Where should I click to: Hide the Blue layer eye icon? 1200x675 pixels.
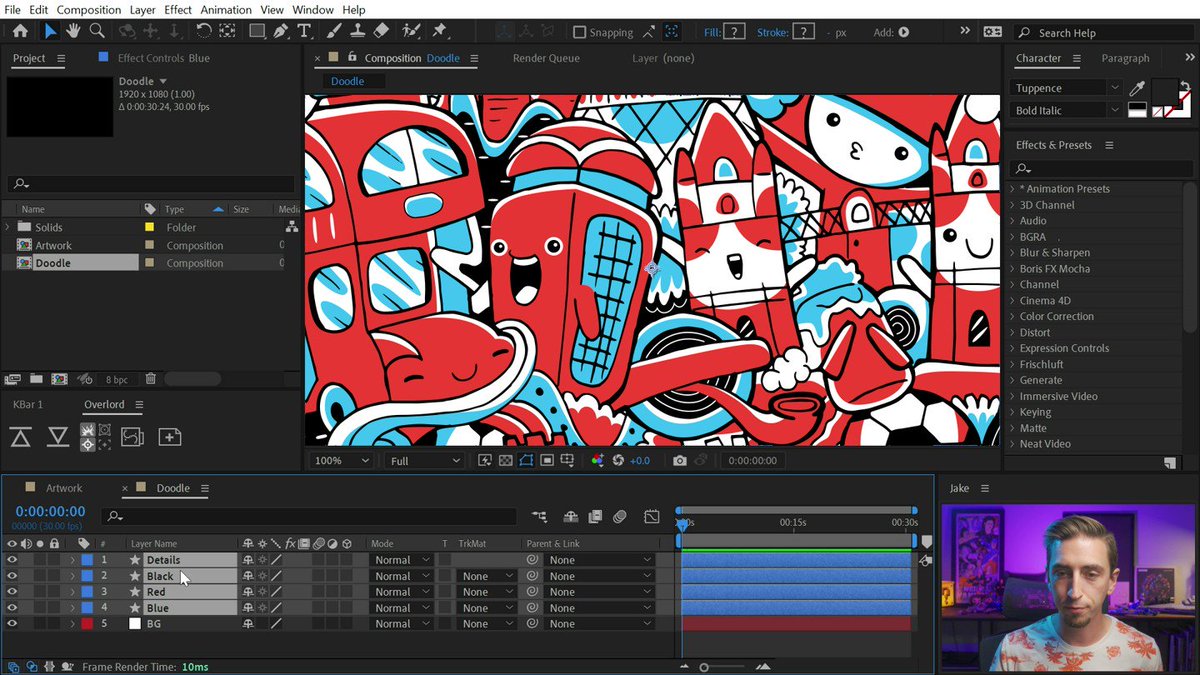[12, 608]
